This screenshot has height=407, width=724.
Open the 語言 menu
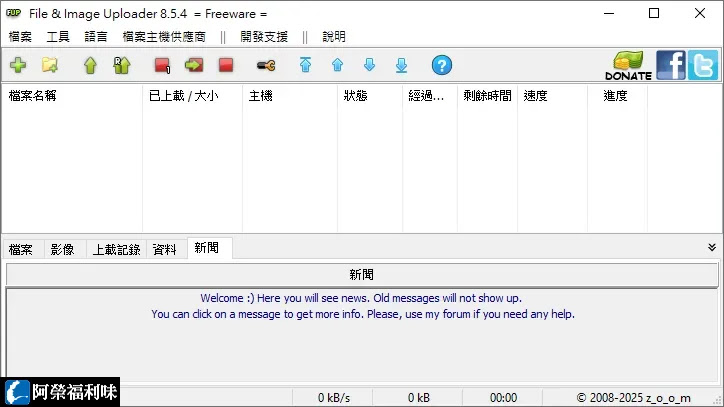[x=96, y=36]
